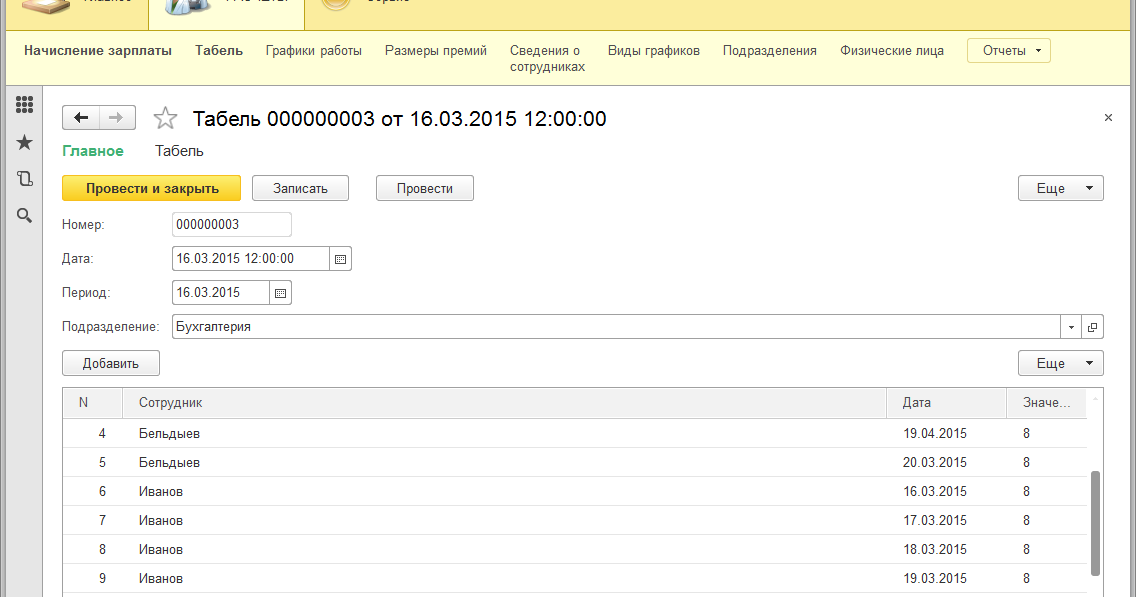Viewport: 1136px width, 597px height.
Task: Open Начисление зарплаты section
Action: [98, 51]
